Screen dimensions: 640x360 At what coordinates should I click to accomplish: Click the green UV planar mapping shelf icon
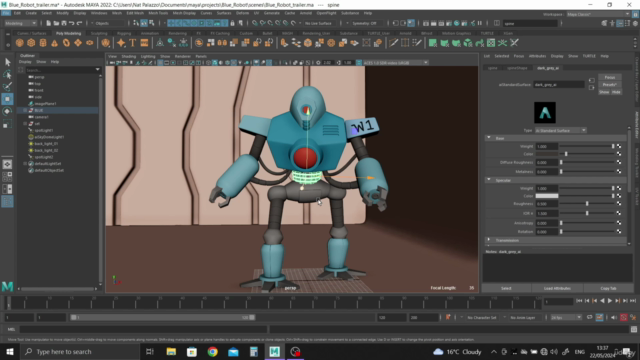click(x=433, y=43)
